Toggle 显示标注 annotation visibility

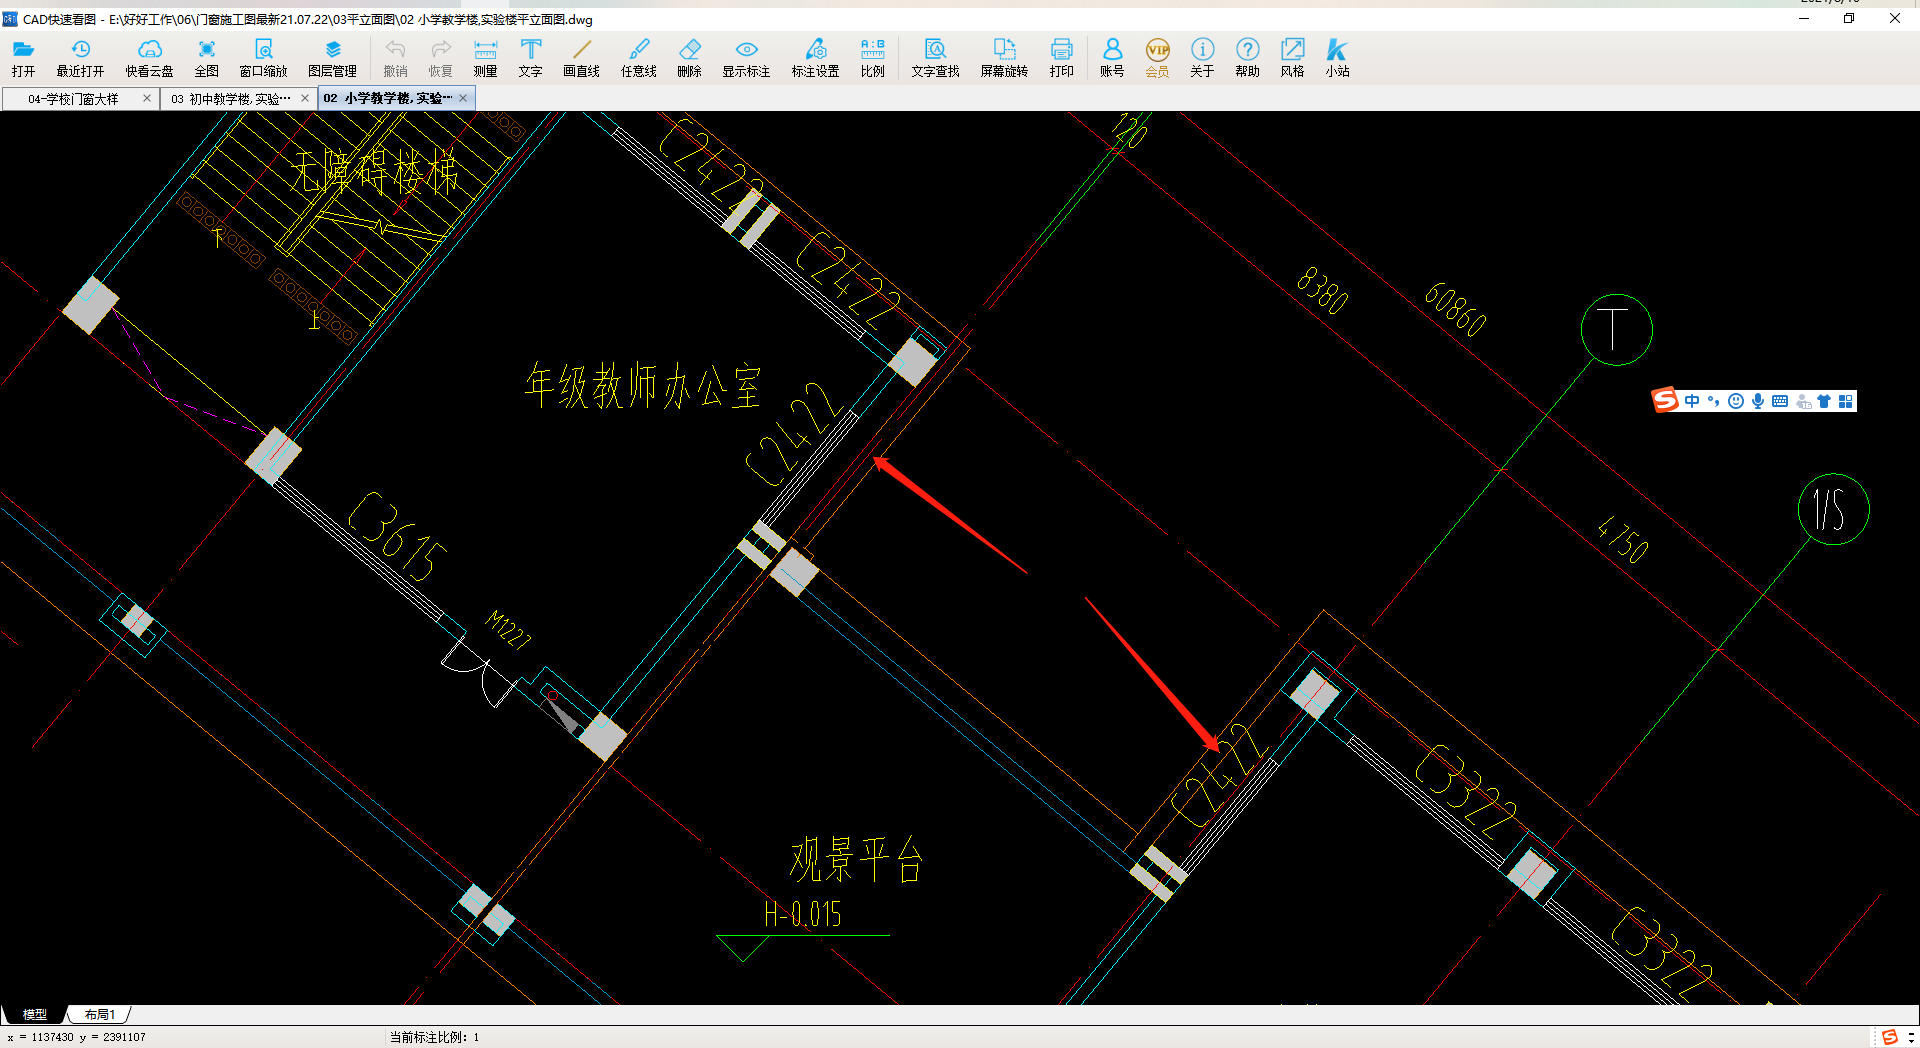746,58
